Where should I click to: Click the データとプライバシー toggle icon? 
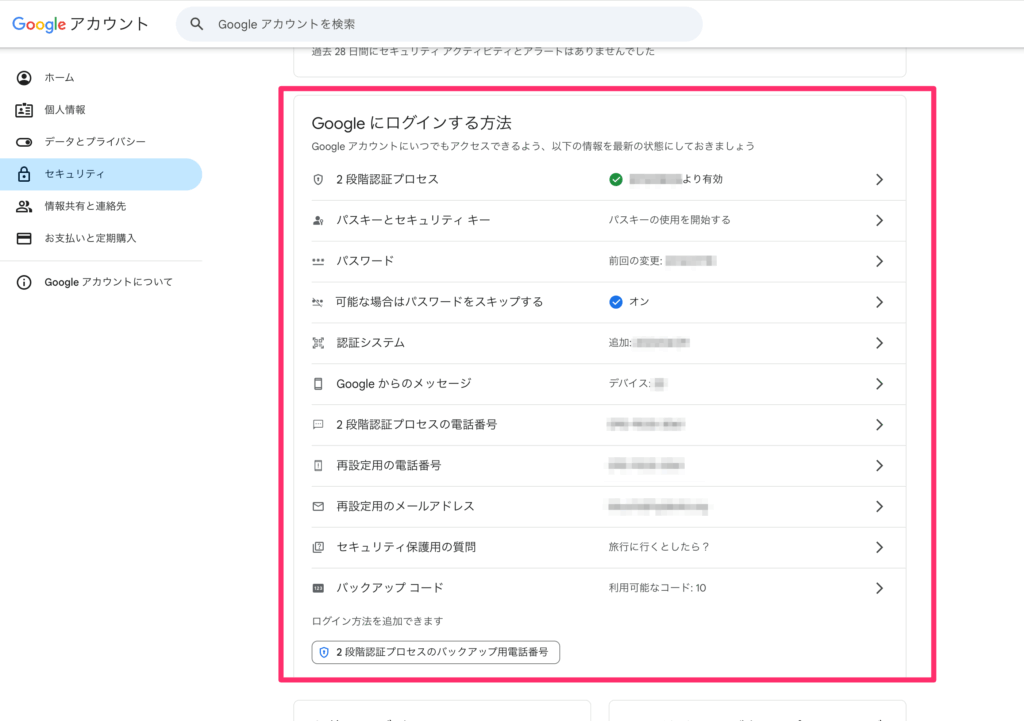coord(24,142)
